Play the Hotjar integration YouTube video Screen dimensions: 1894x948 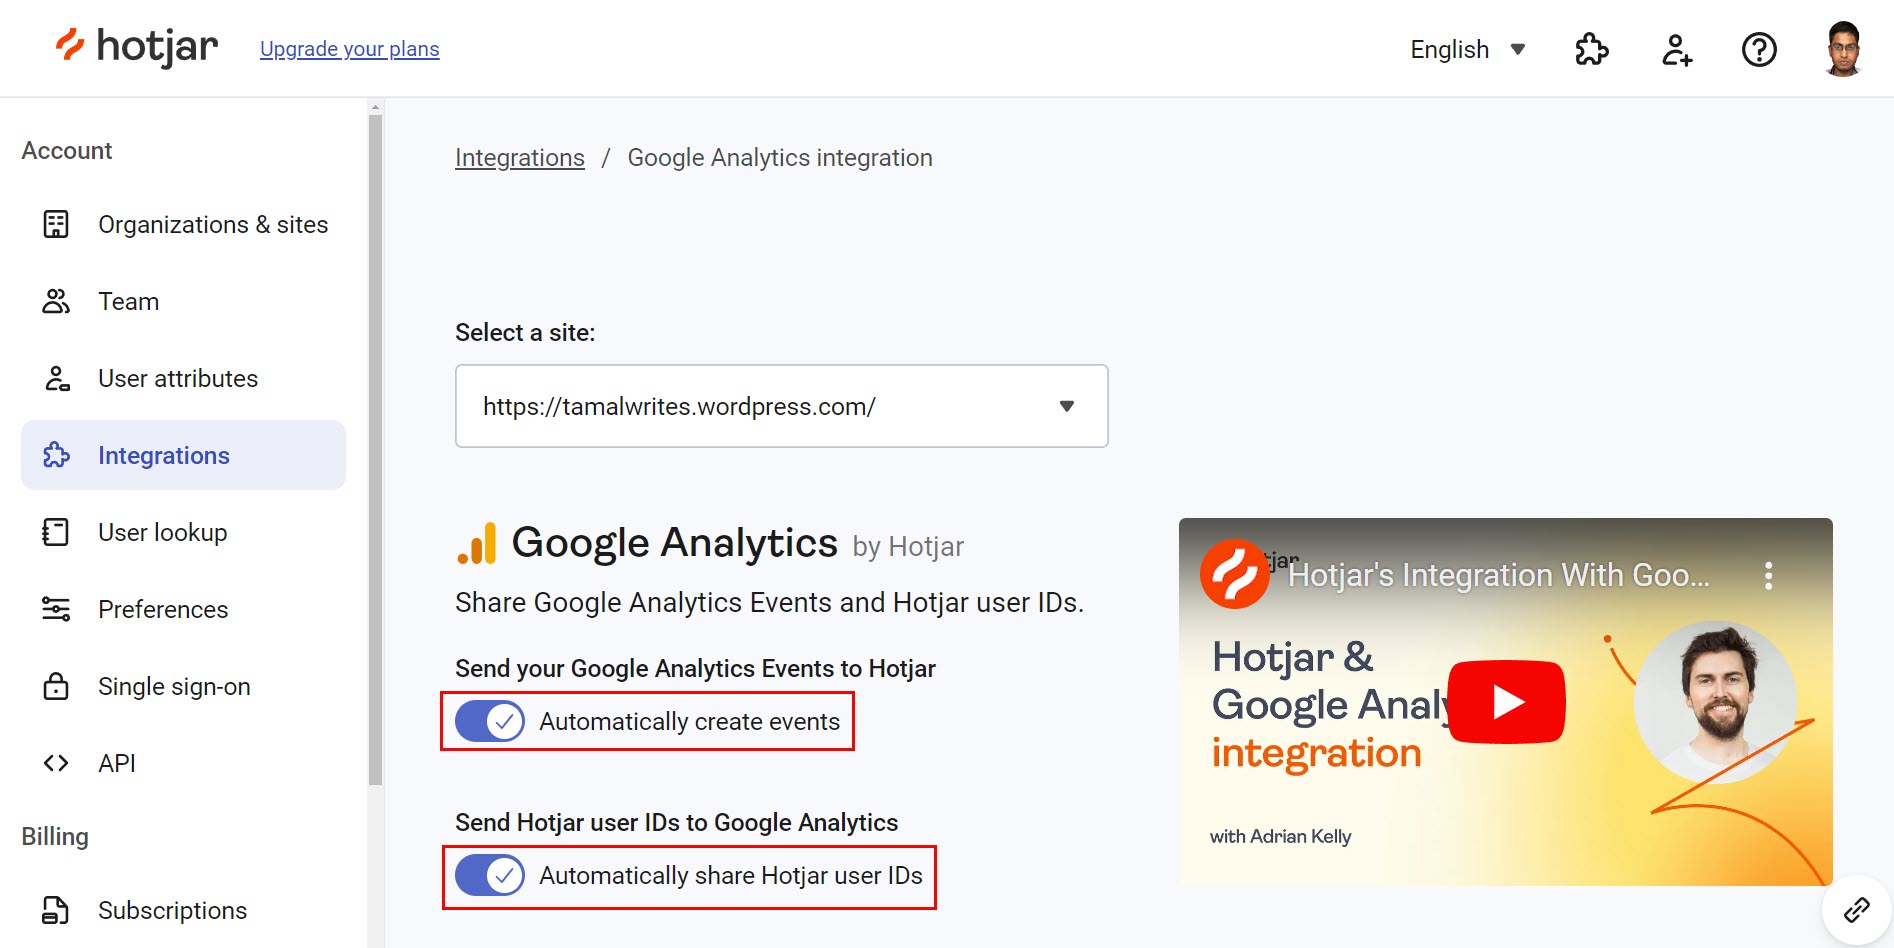coord(1506,702)
